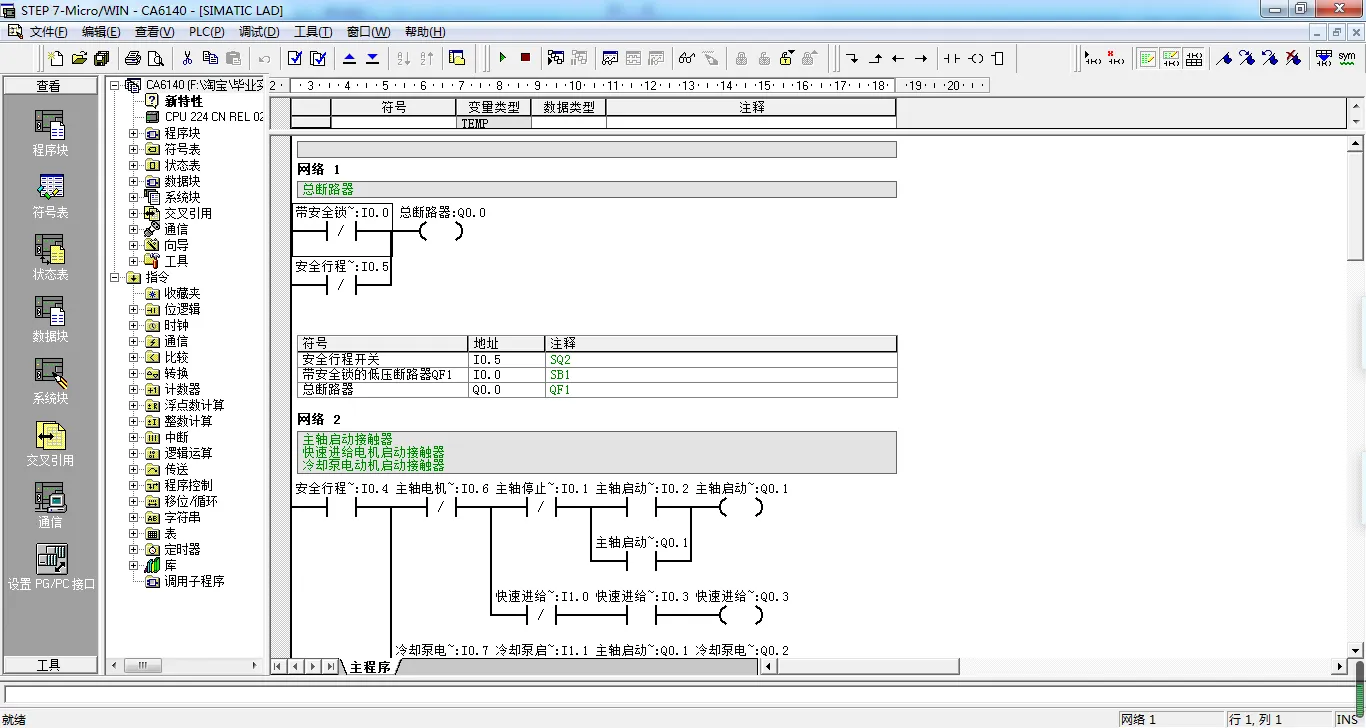Toggle network comments display in the toolbar
The image size is (1366, 728).
(x=1171, y=58)
